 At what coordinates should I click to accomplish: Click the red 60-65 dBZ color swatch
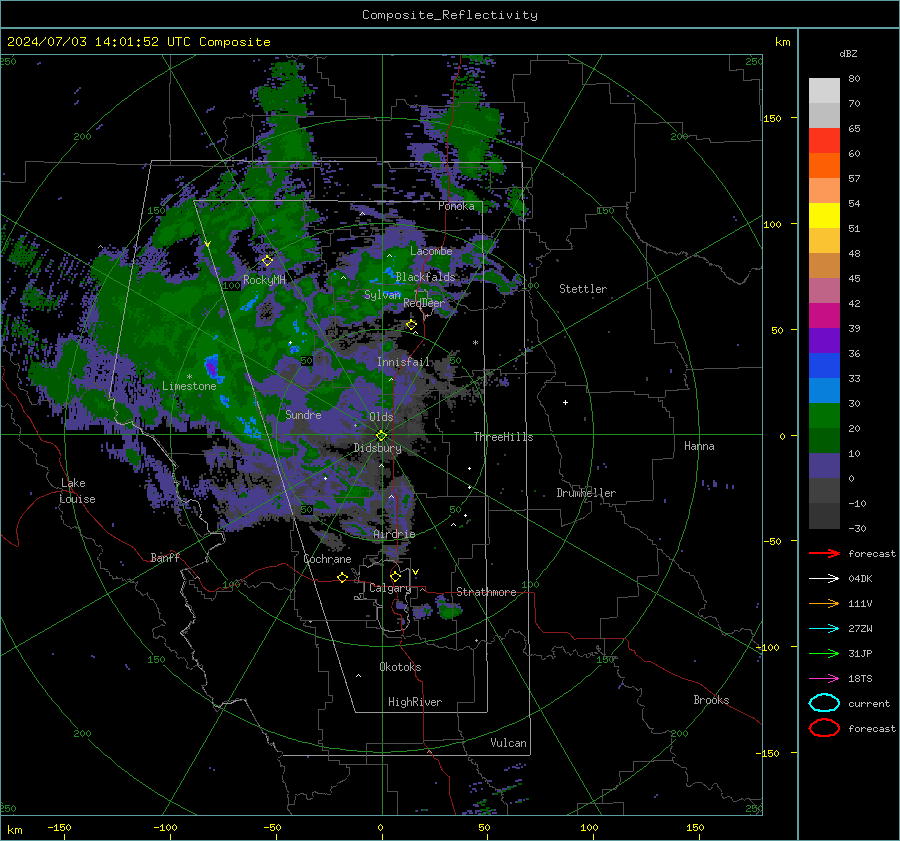click(x=824, y=140)
